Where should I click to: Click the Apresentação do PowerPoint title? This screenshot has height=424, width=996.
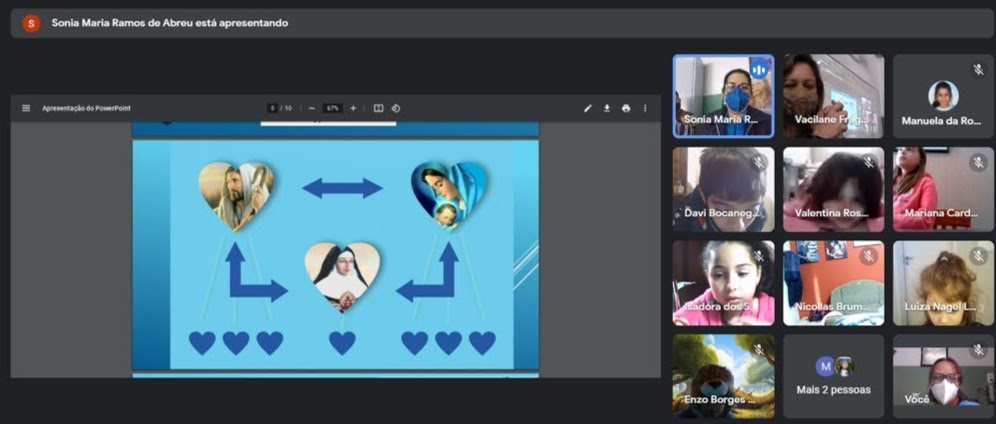pyautogui.click(x=86, y=108)
